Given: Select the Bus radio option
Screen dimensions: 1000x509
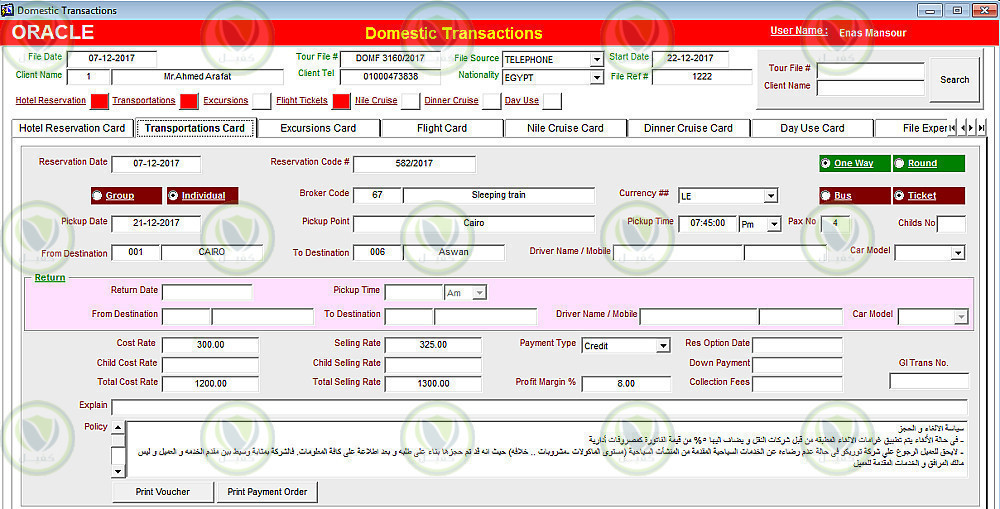Looking at the screenshot, I should click(825, 196).
